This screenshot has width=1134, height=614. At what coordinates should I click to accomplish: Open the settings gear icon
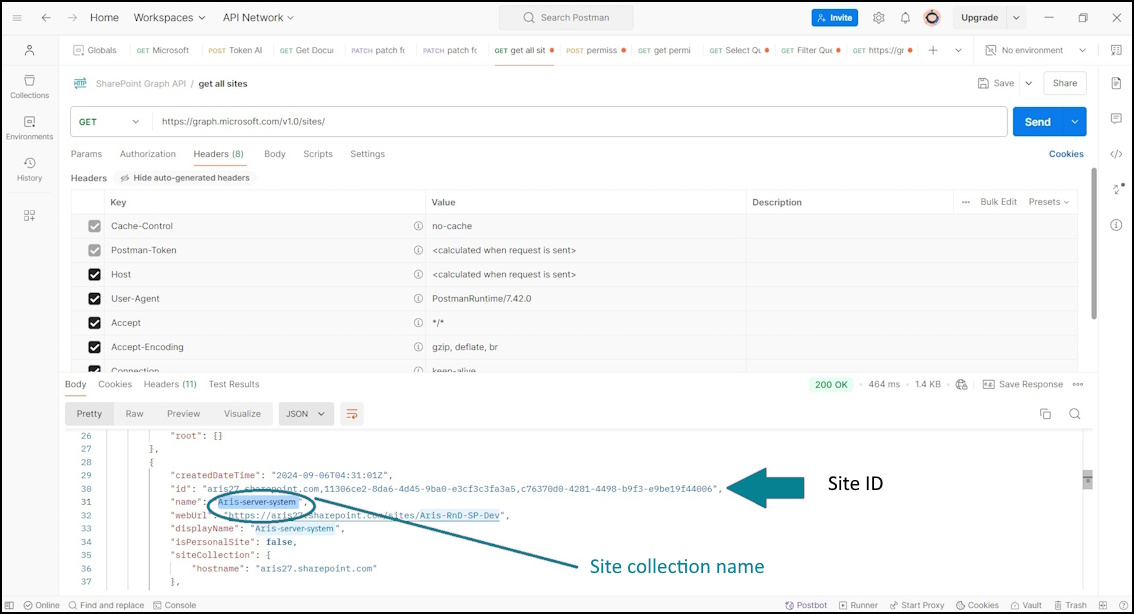pyautogui.click(x=878, y=17)
